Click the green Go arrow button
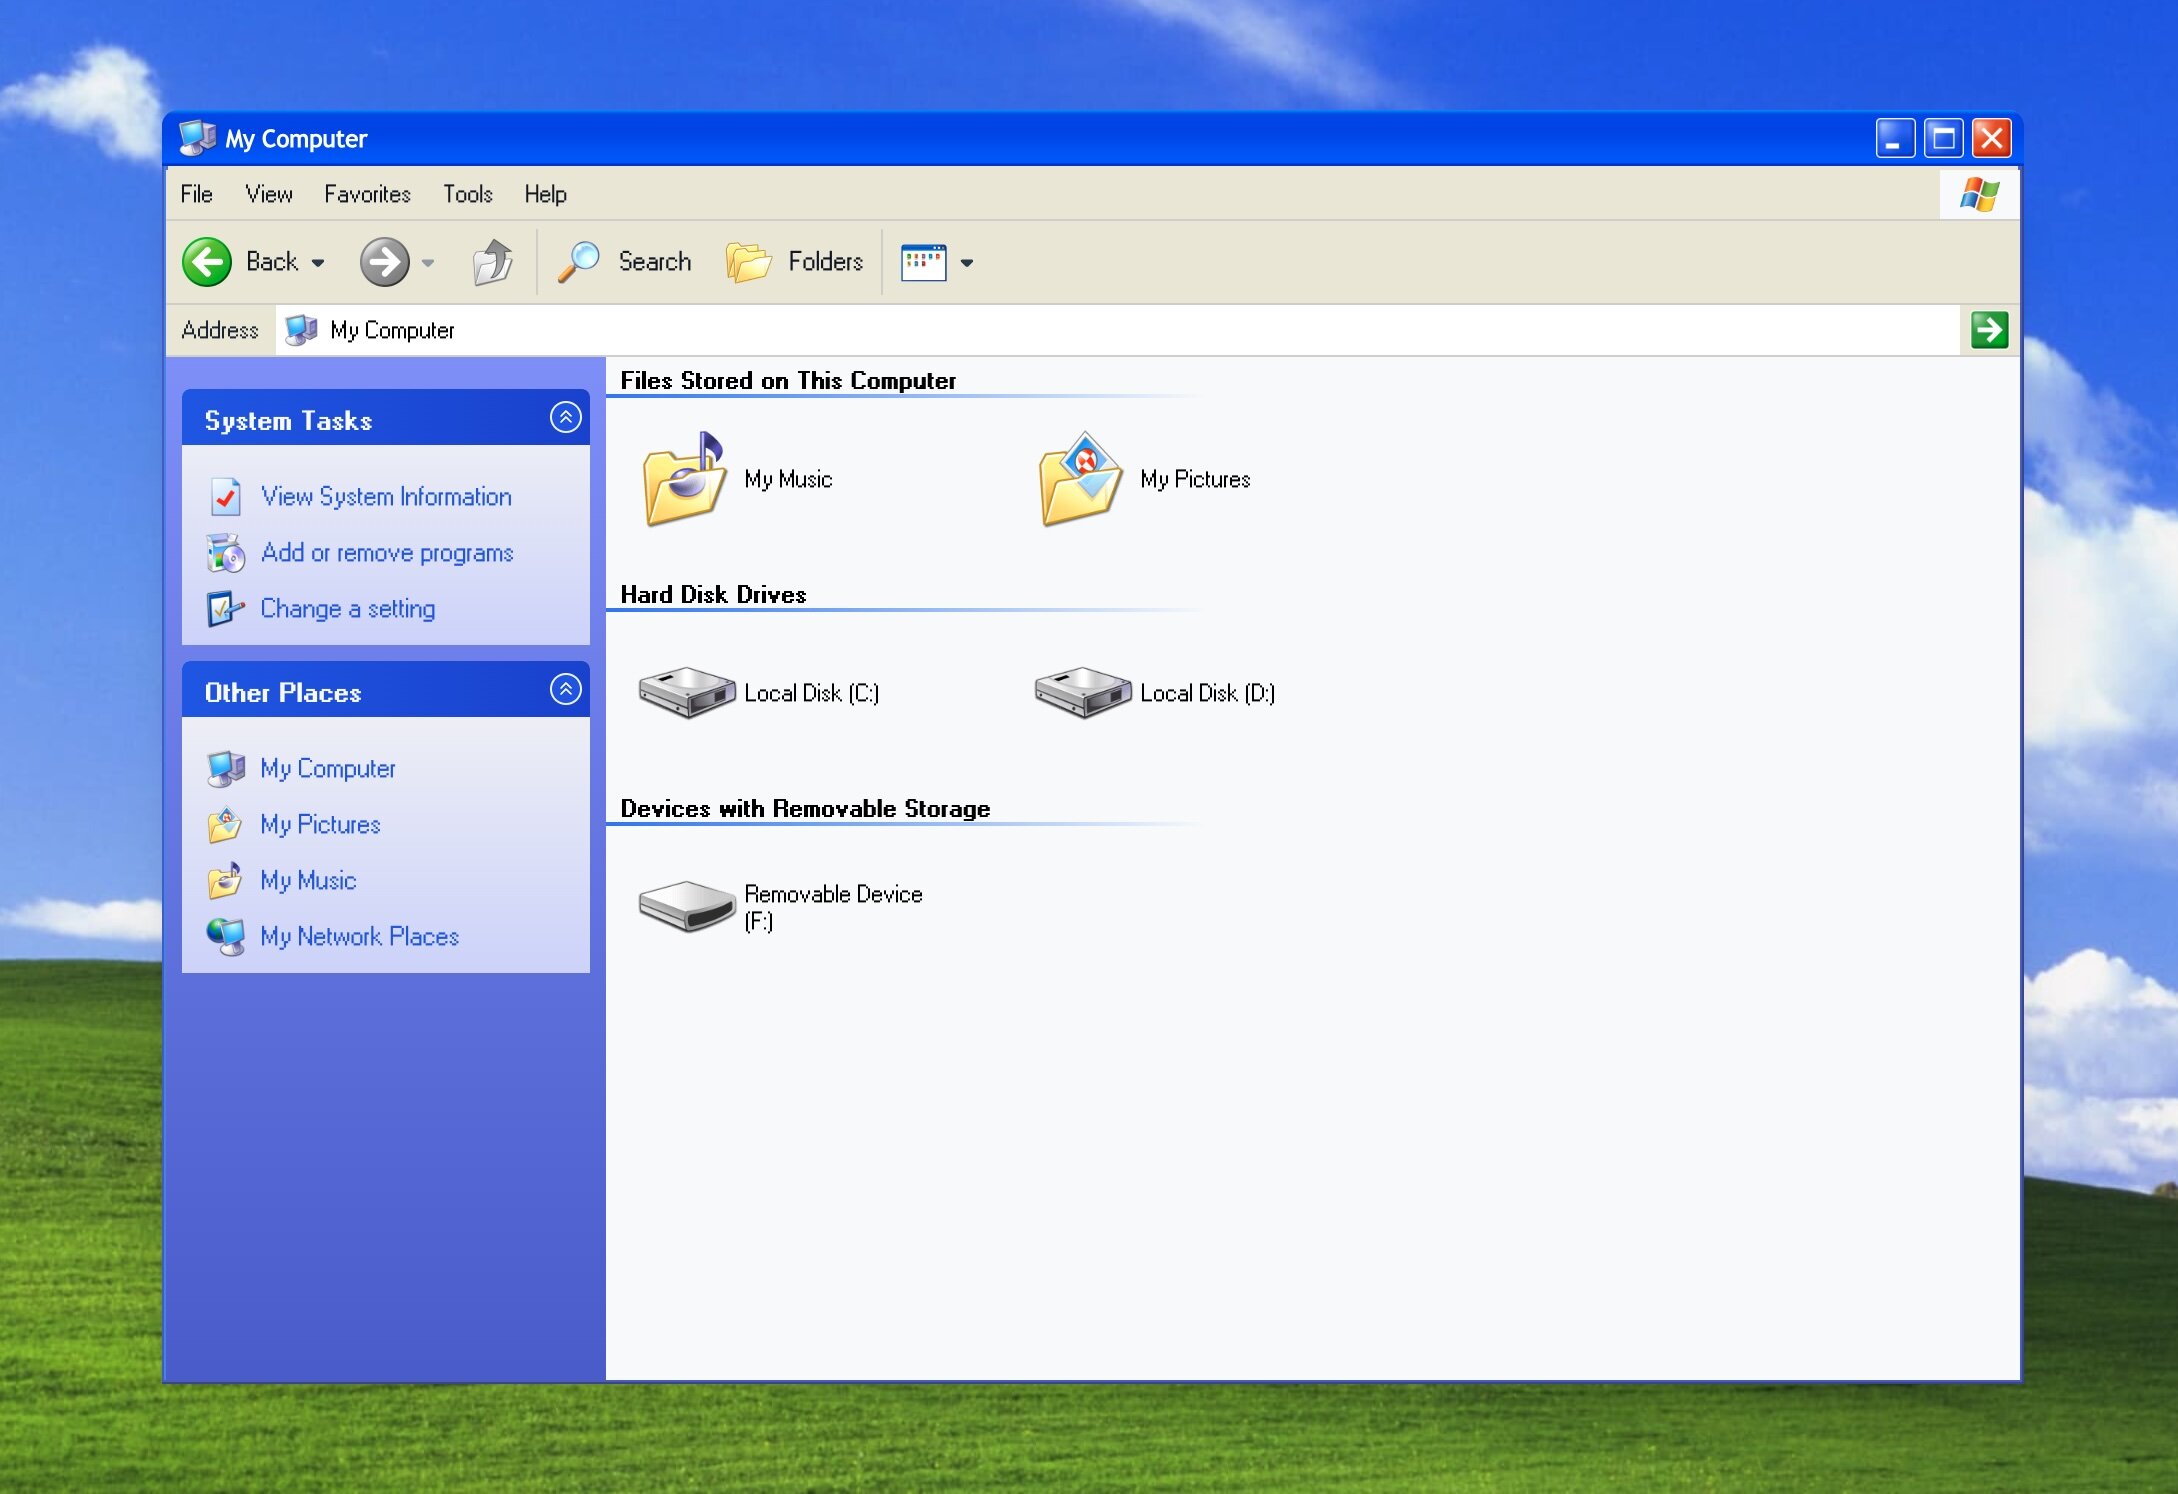Screen dimensions: 2178x1494 point(1989,330)
